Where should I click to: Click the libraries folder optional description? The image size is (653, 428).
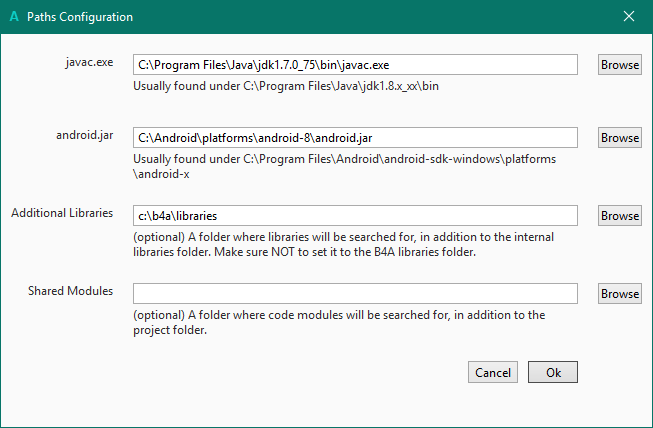(x=345, y=244)
